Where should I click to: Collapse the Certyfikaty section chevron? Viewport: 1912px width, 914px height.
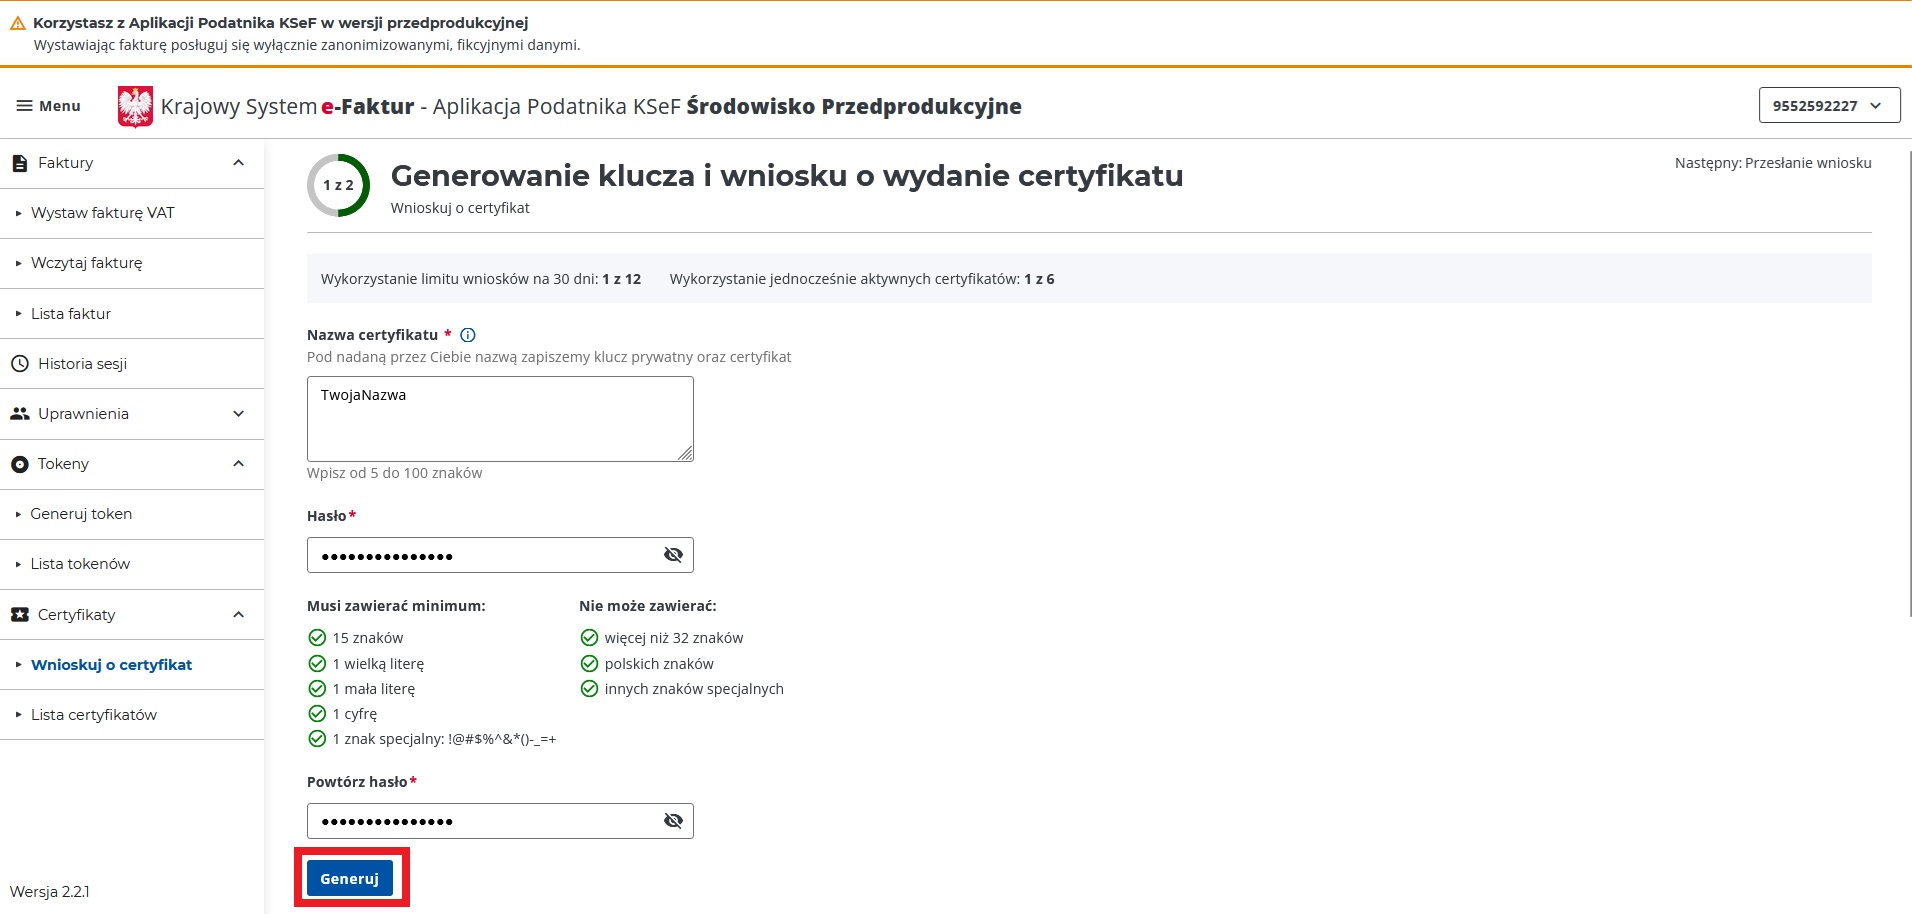coord(238,615)
